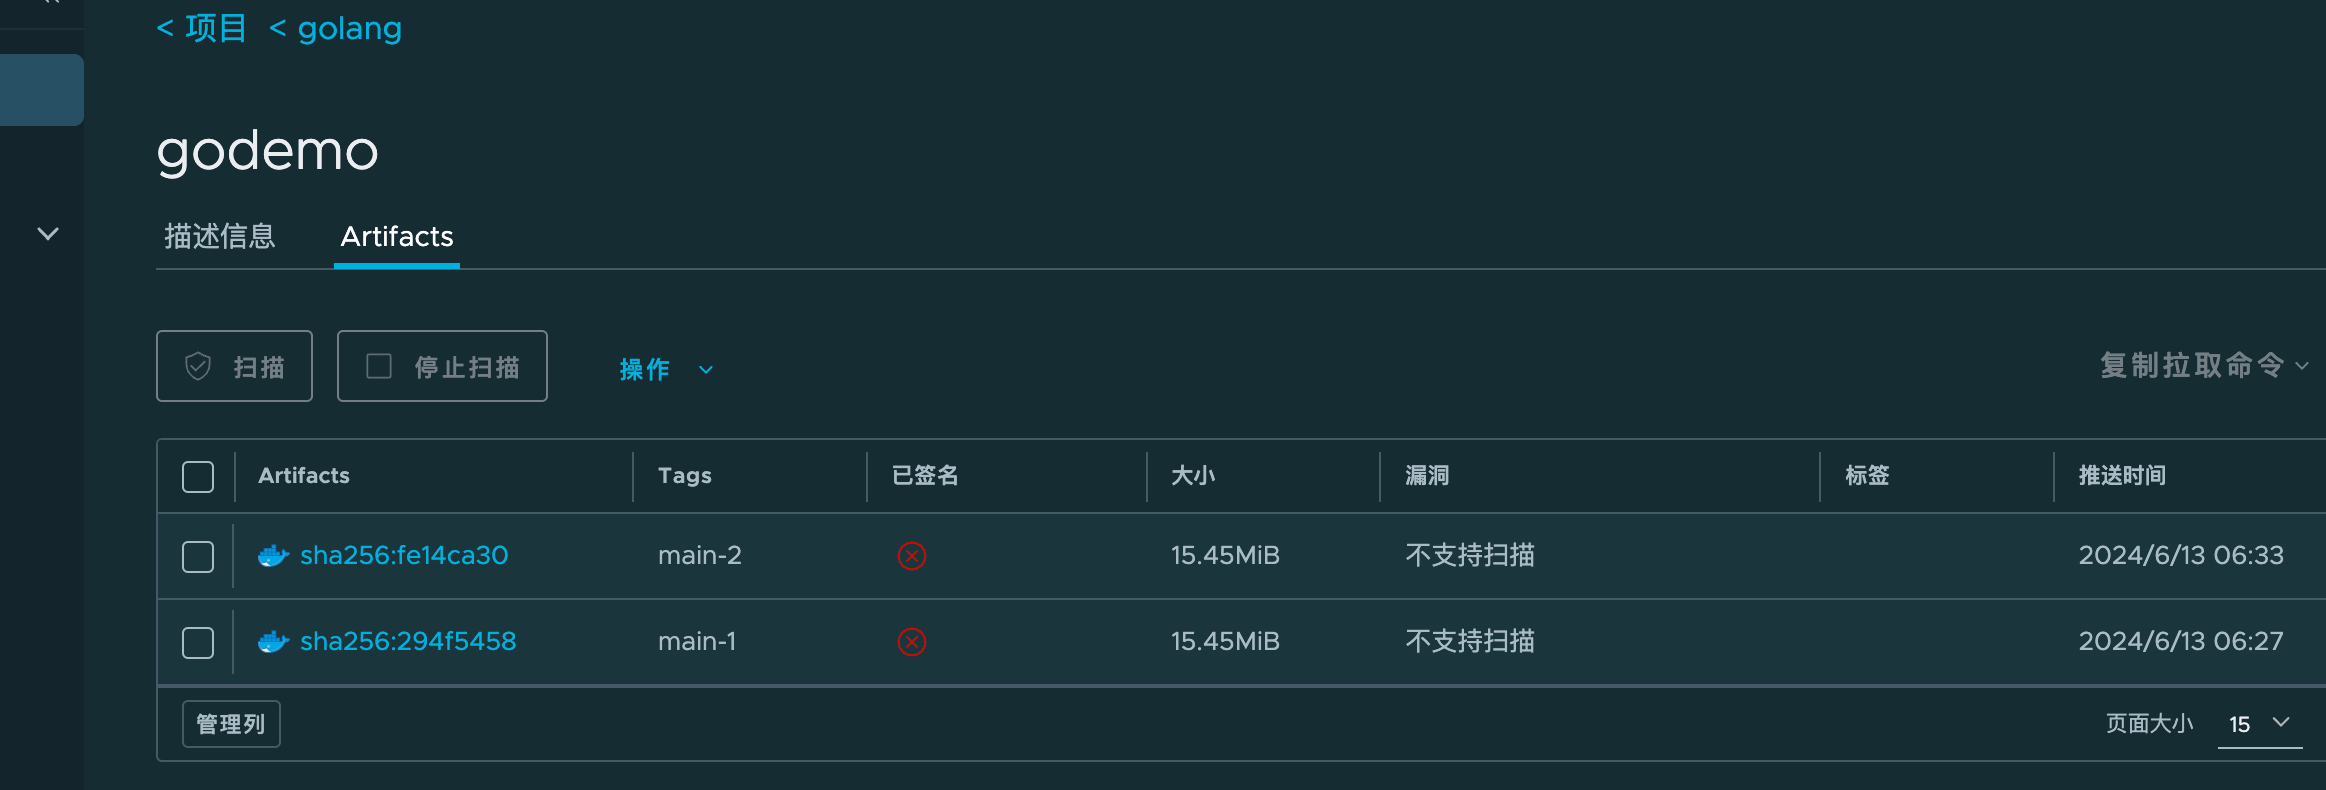Click back arrow before golang breadcrumb
This screenshot has height=790, width=2326.
point(278,29)
